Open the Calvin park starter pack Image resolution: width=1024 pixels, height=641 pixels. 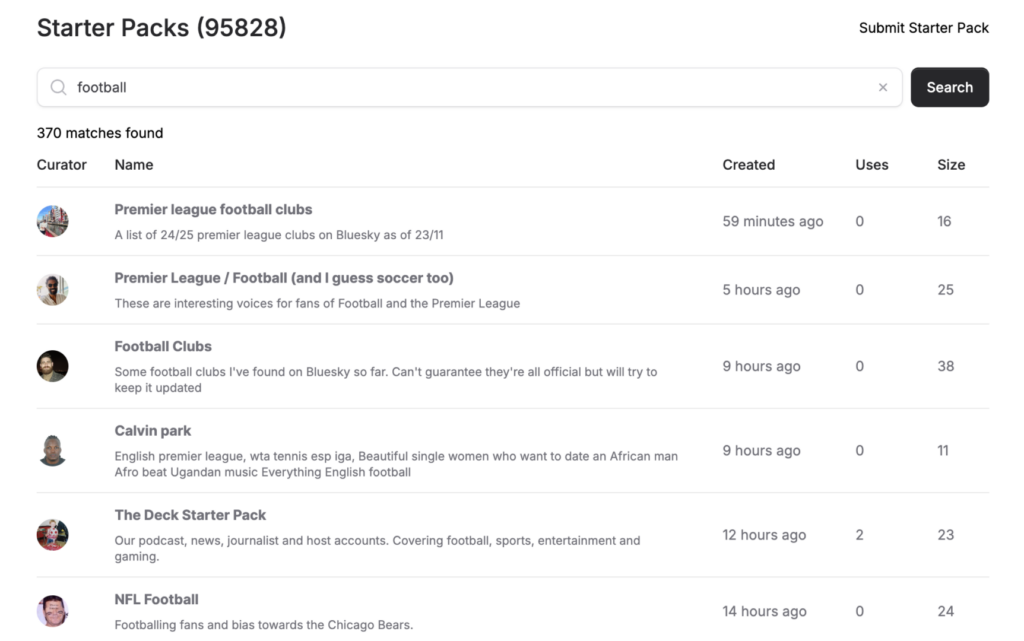point(153,431)
